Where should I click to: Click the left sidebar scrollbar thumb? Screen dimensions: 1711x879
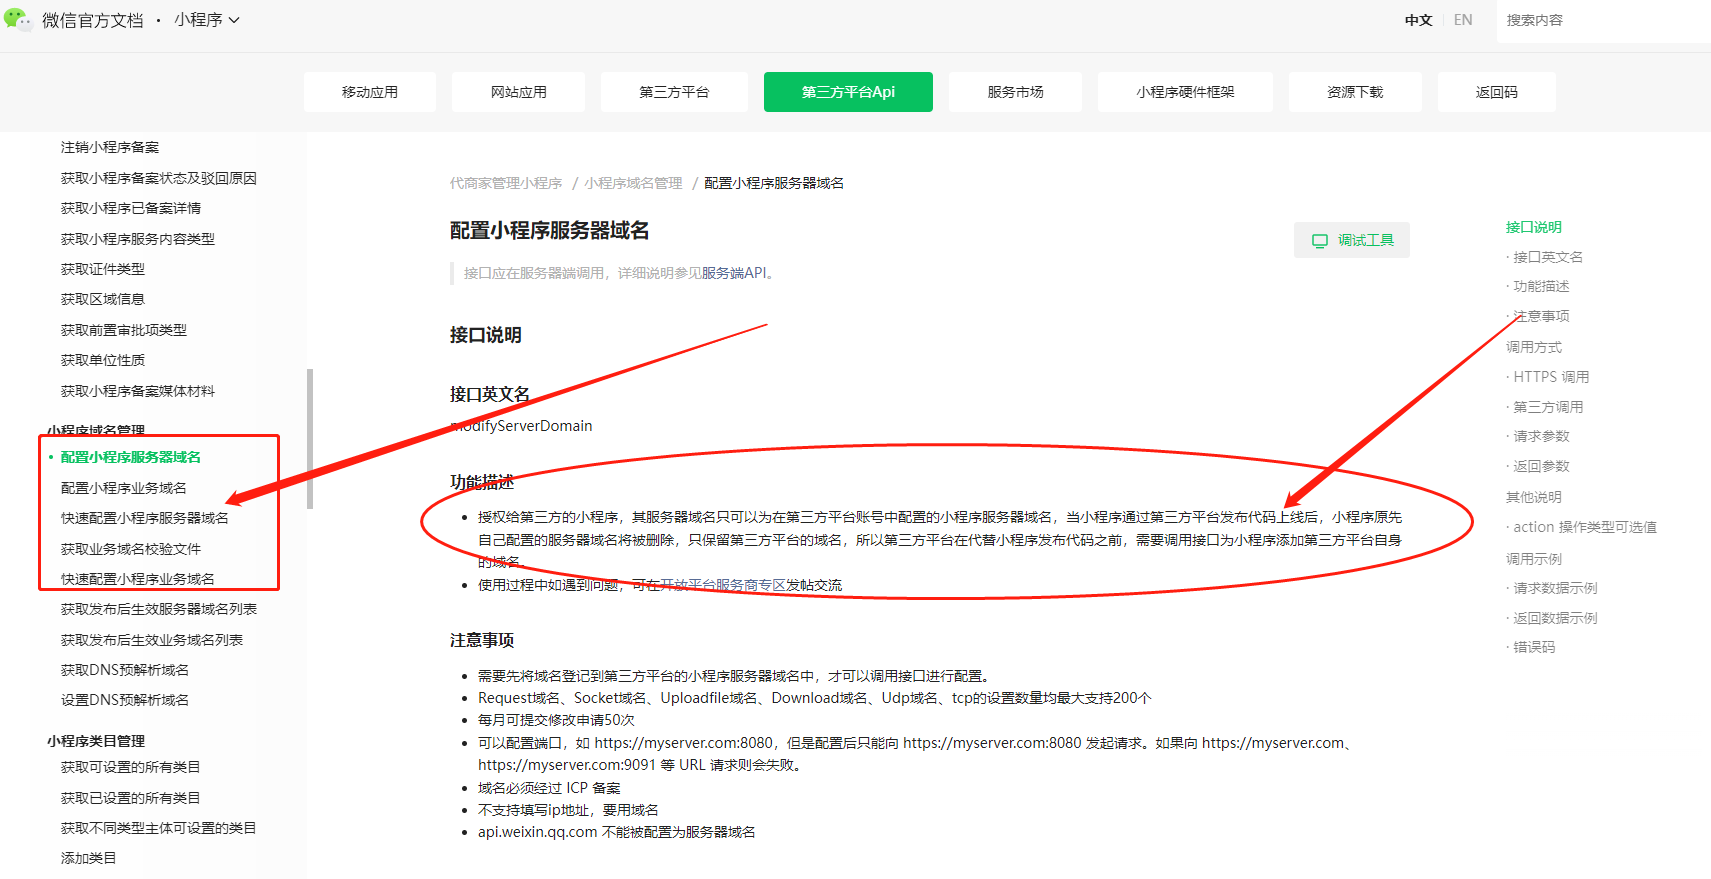[310, 439]
